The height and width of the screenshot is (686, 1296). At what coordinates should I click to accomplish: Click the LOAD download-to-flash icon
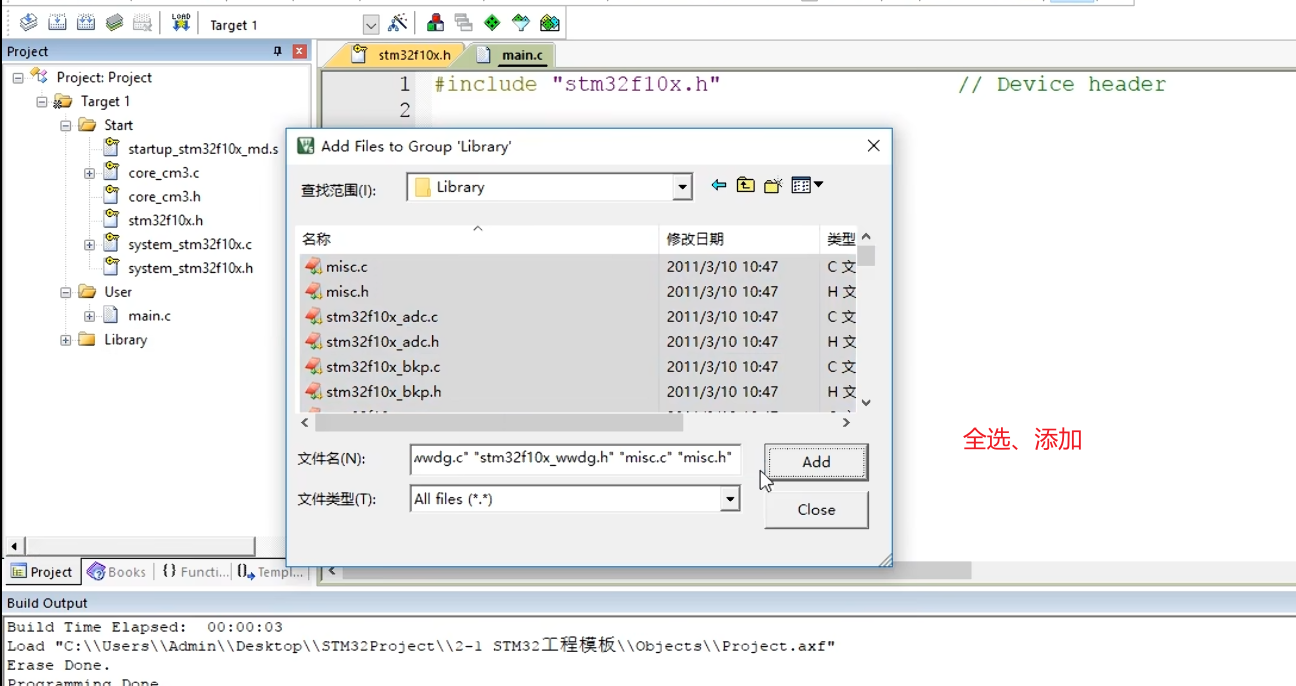tap(180, 21)
